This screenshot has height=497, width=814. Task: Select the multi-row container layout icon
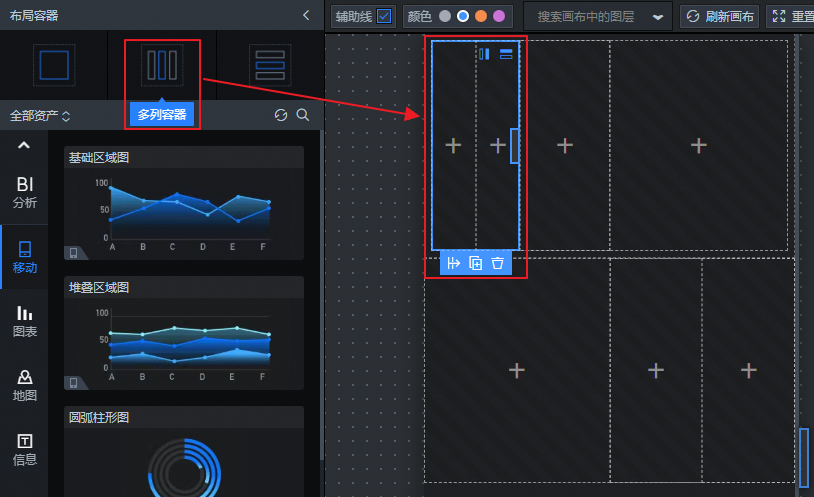coord(270,65)
